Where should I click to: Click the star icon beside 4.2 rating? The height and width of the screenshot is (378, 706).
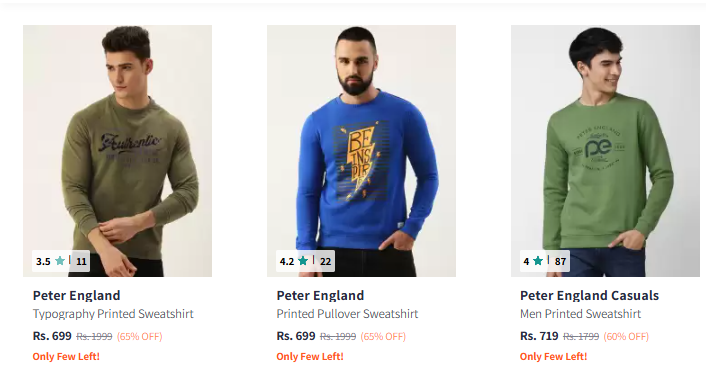click(303, 261)
